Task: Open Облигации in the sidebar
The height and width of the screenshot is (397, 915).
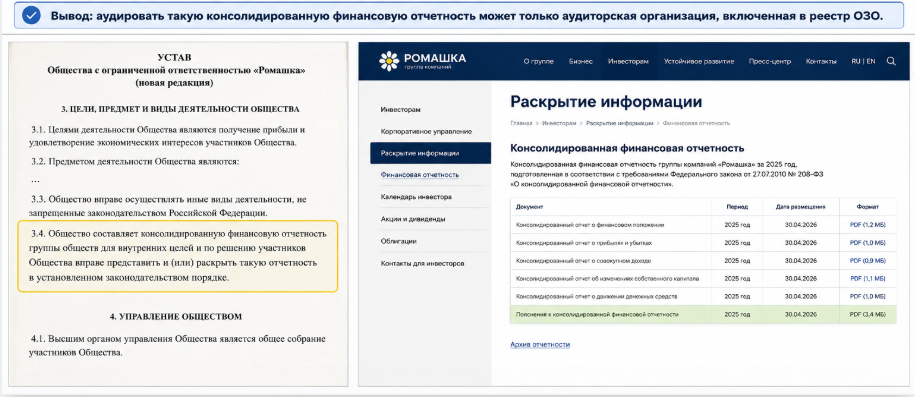Action: point(399,241)
